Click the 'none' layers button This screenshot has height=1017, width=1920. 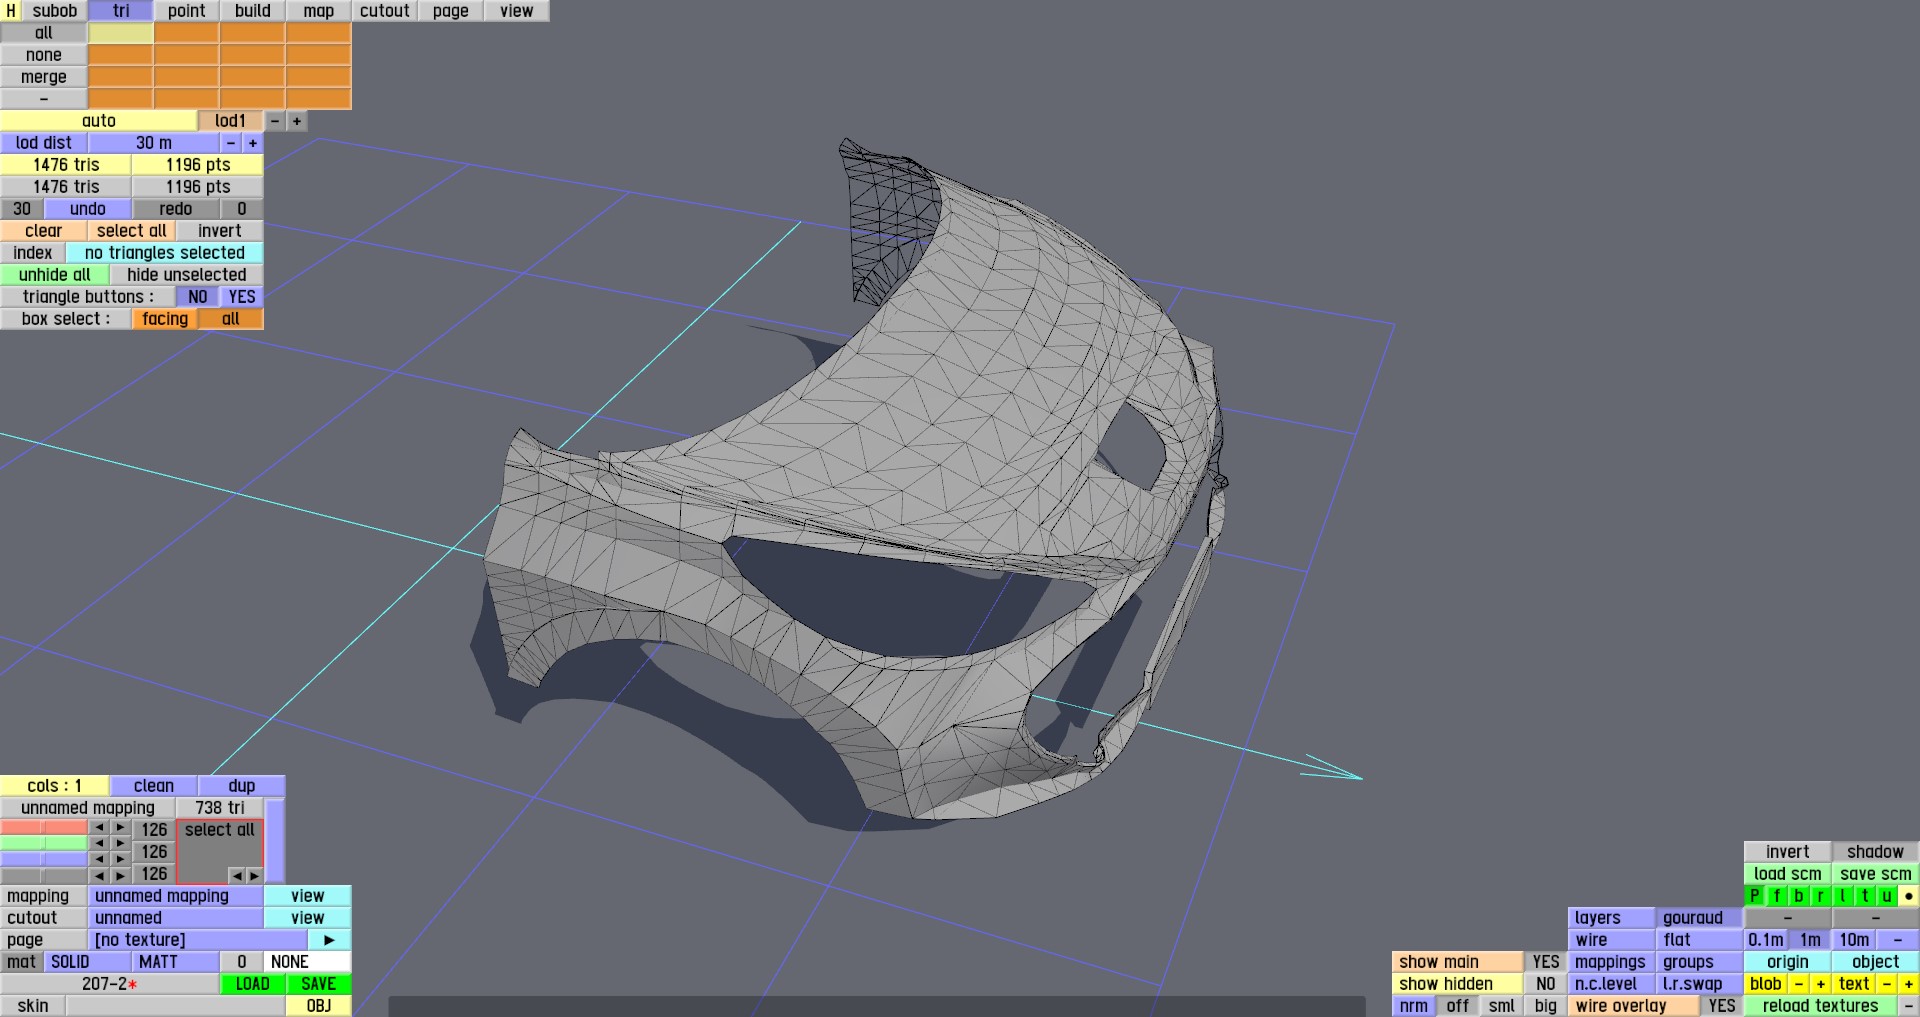[43, 55]
